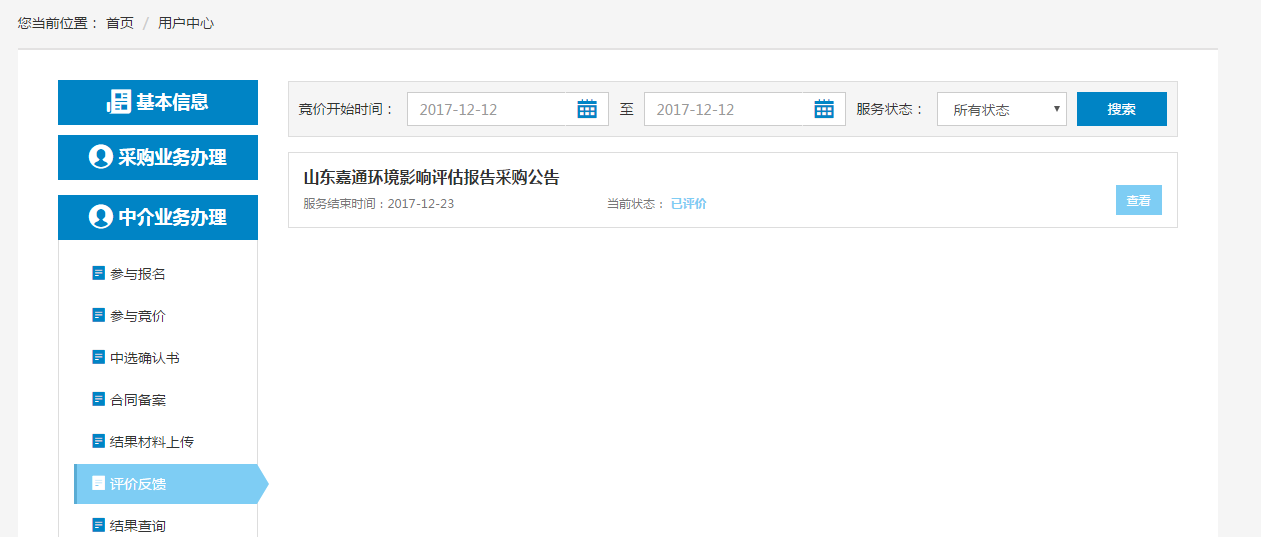Expand the 基本信息 section header
This screenshot has width=1261, height=537.
click(x=158, y=102)
